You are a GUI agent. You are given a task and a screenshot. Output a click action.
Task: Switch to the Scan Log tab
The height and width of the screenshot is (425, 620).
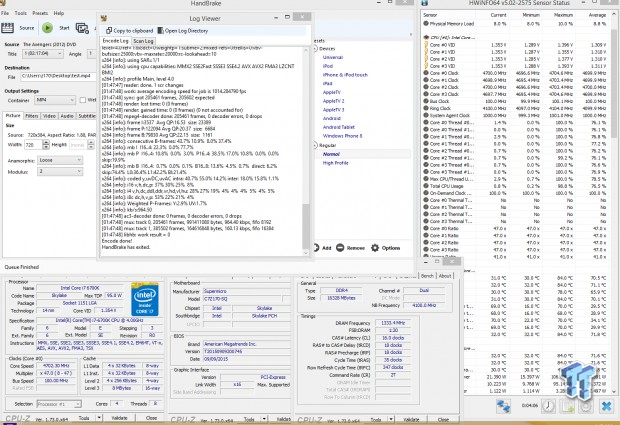(x=143, y=41)
